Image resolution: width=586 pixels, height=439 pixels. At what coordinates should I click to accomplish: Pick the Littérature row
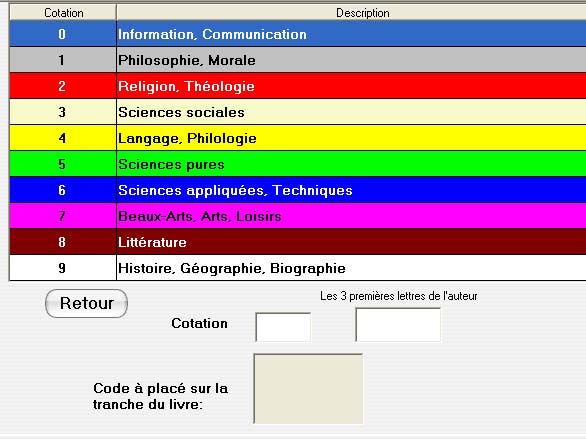click(297, 242)
